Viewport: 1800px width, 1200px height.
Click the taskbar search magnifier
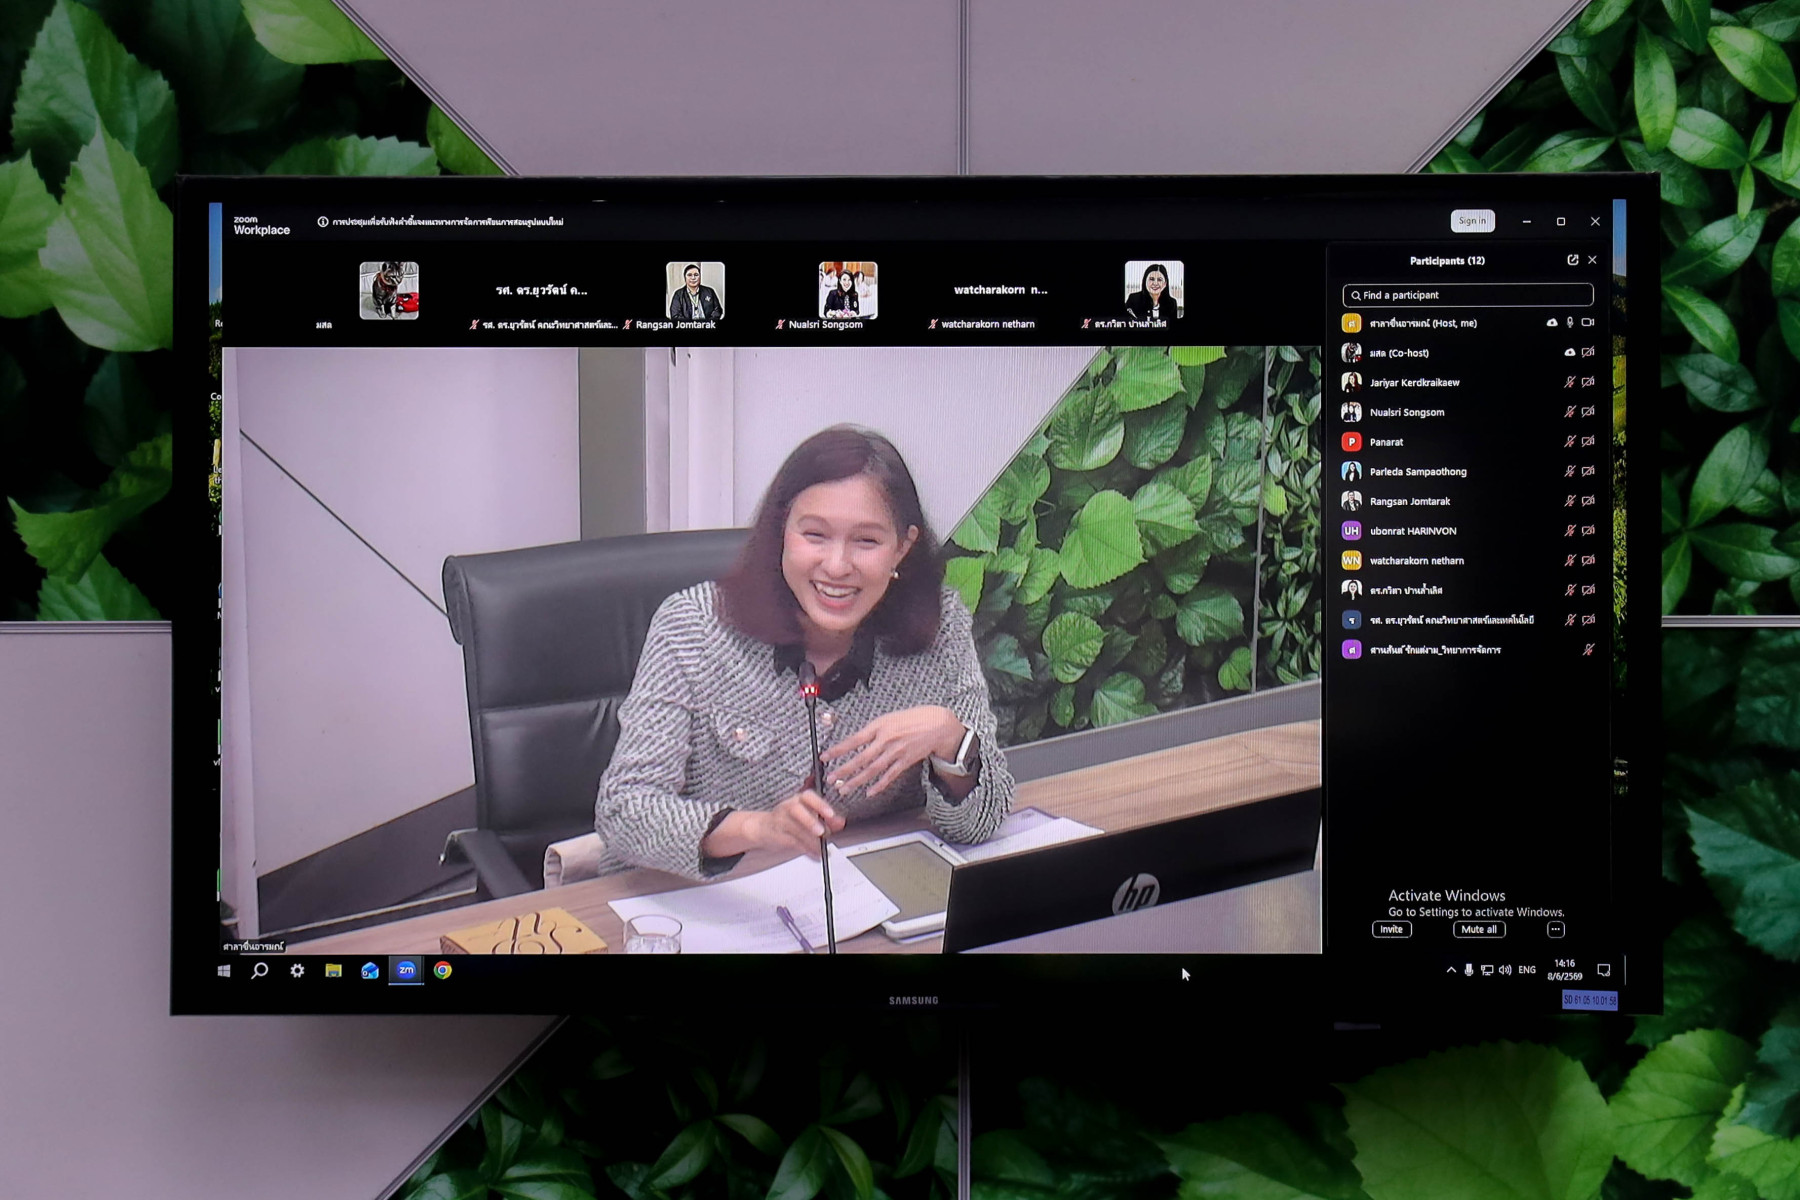pos(260,970)
